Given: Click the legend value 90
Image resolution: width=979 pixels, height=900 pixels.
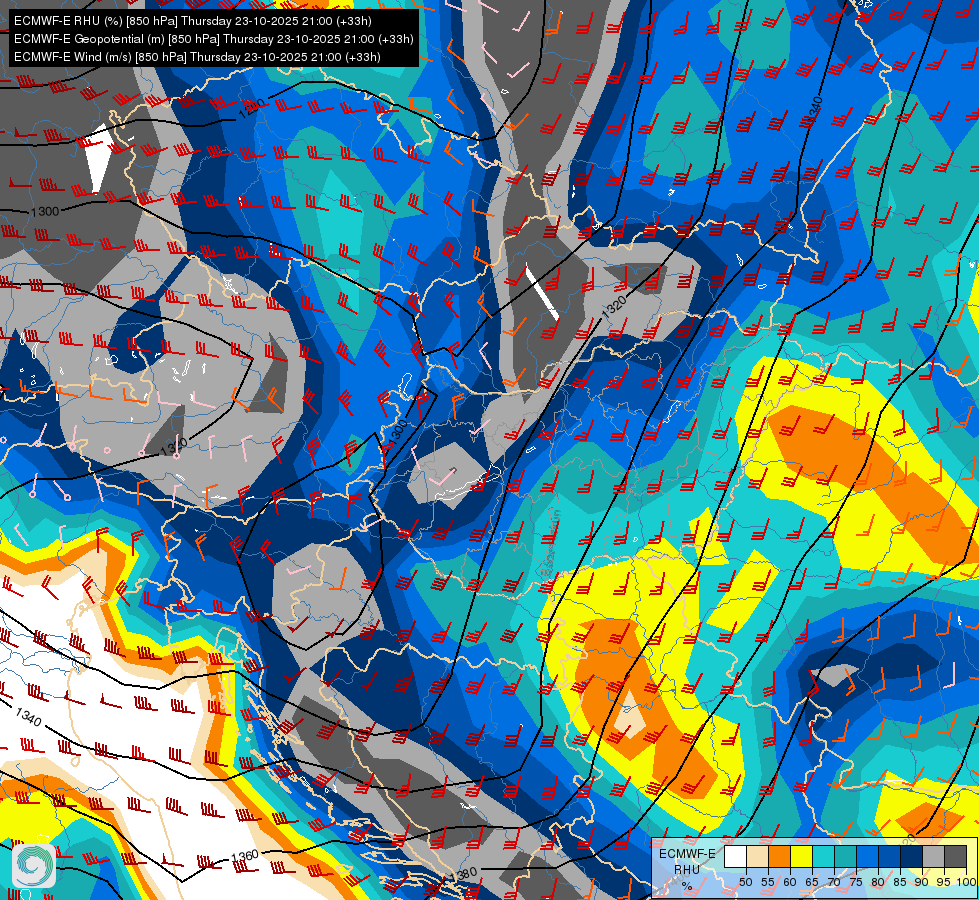Looking at the screenshot, I should 922,882.
